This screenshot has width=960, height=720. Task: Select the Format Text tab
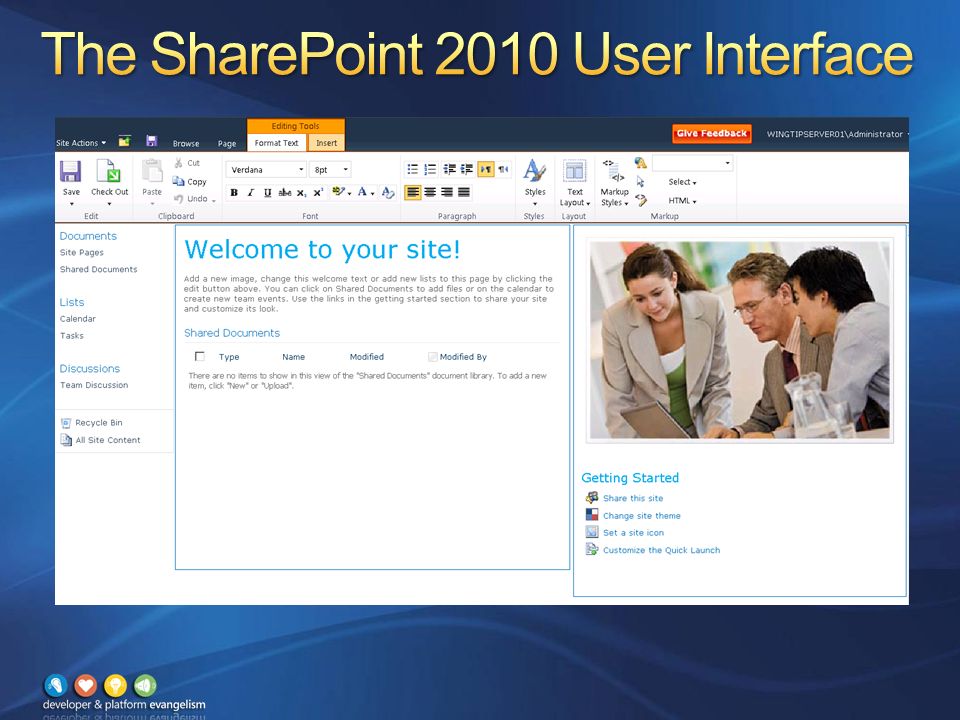click(276, 143)
